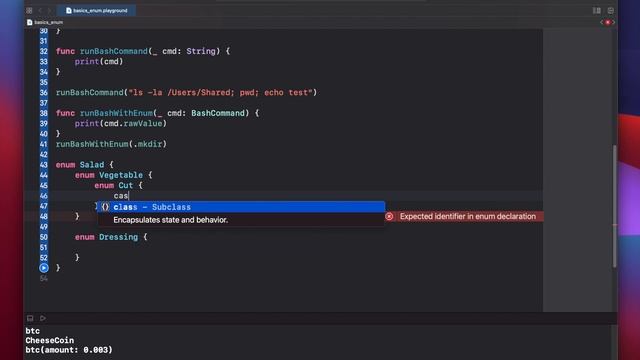This screenshot has height=360, width=640.
Task: Click the basics_enum breadcrumb in jump bar
Action: coord(45,22)
